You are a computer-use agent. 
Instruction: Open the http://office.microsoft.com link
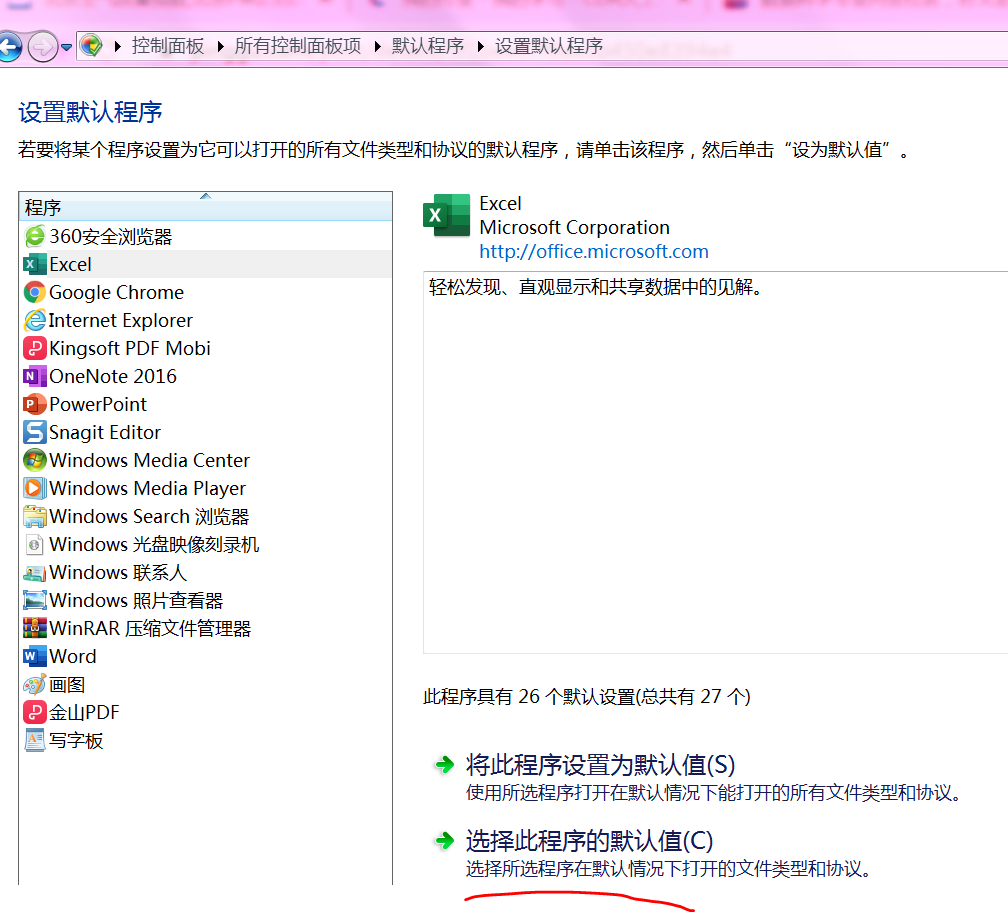click(x=594, y=251)
